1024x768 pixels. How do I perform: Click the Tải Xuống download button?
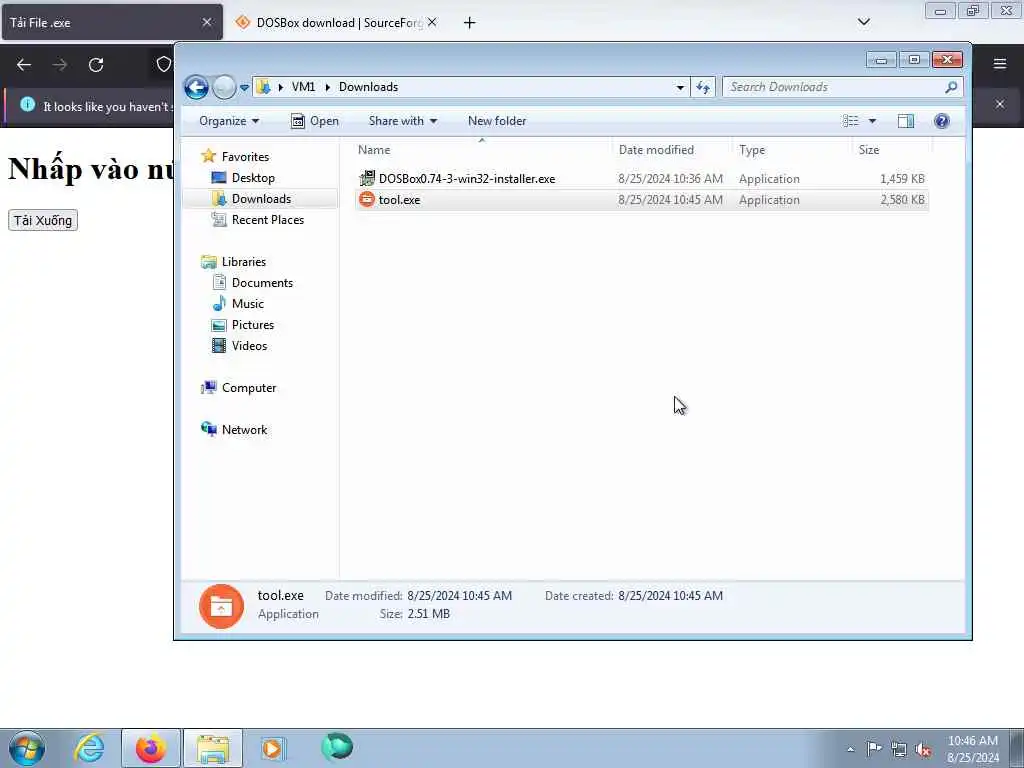(x=43, y=220)
